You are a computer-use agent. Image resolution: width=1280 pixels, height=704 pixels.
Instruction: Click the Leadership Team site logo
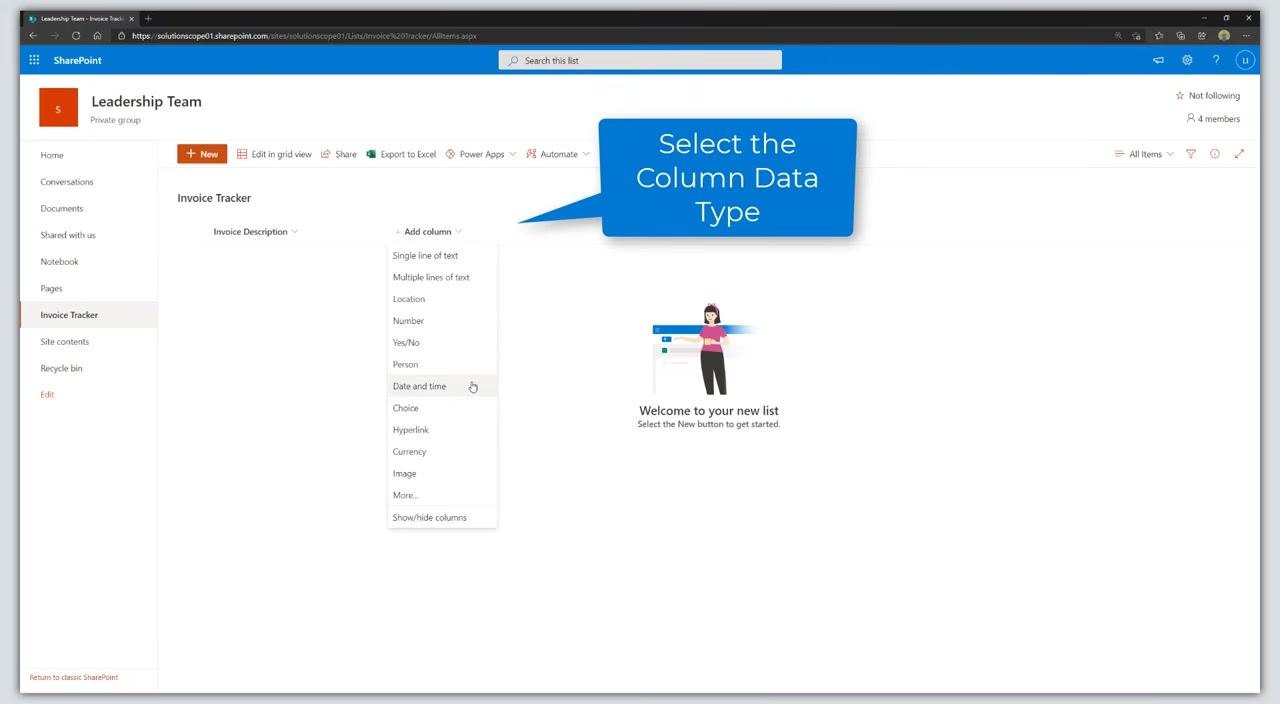pos(58,108)
